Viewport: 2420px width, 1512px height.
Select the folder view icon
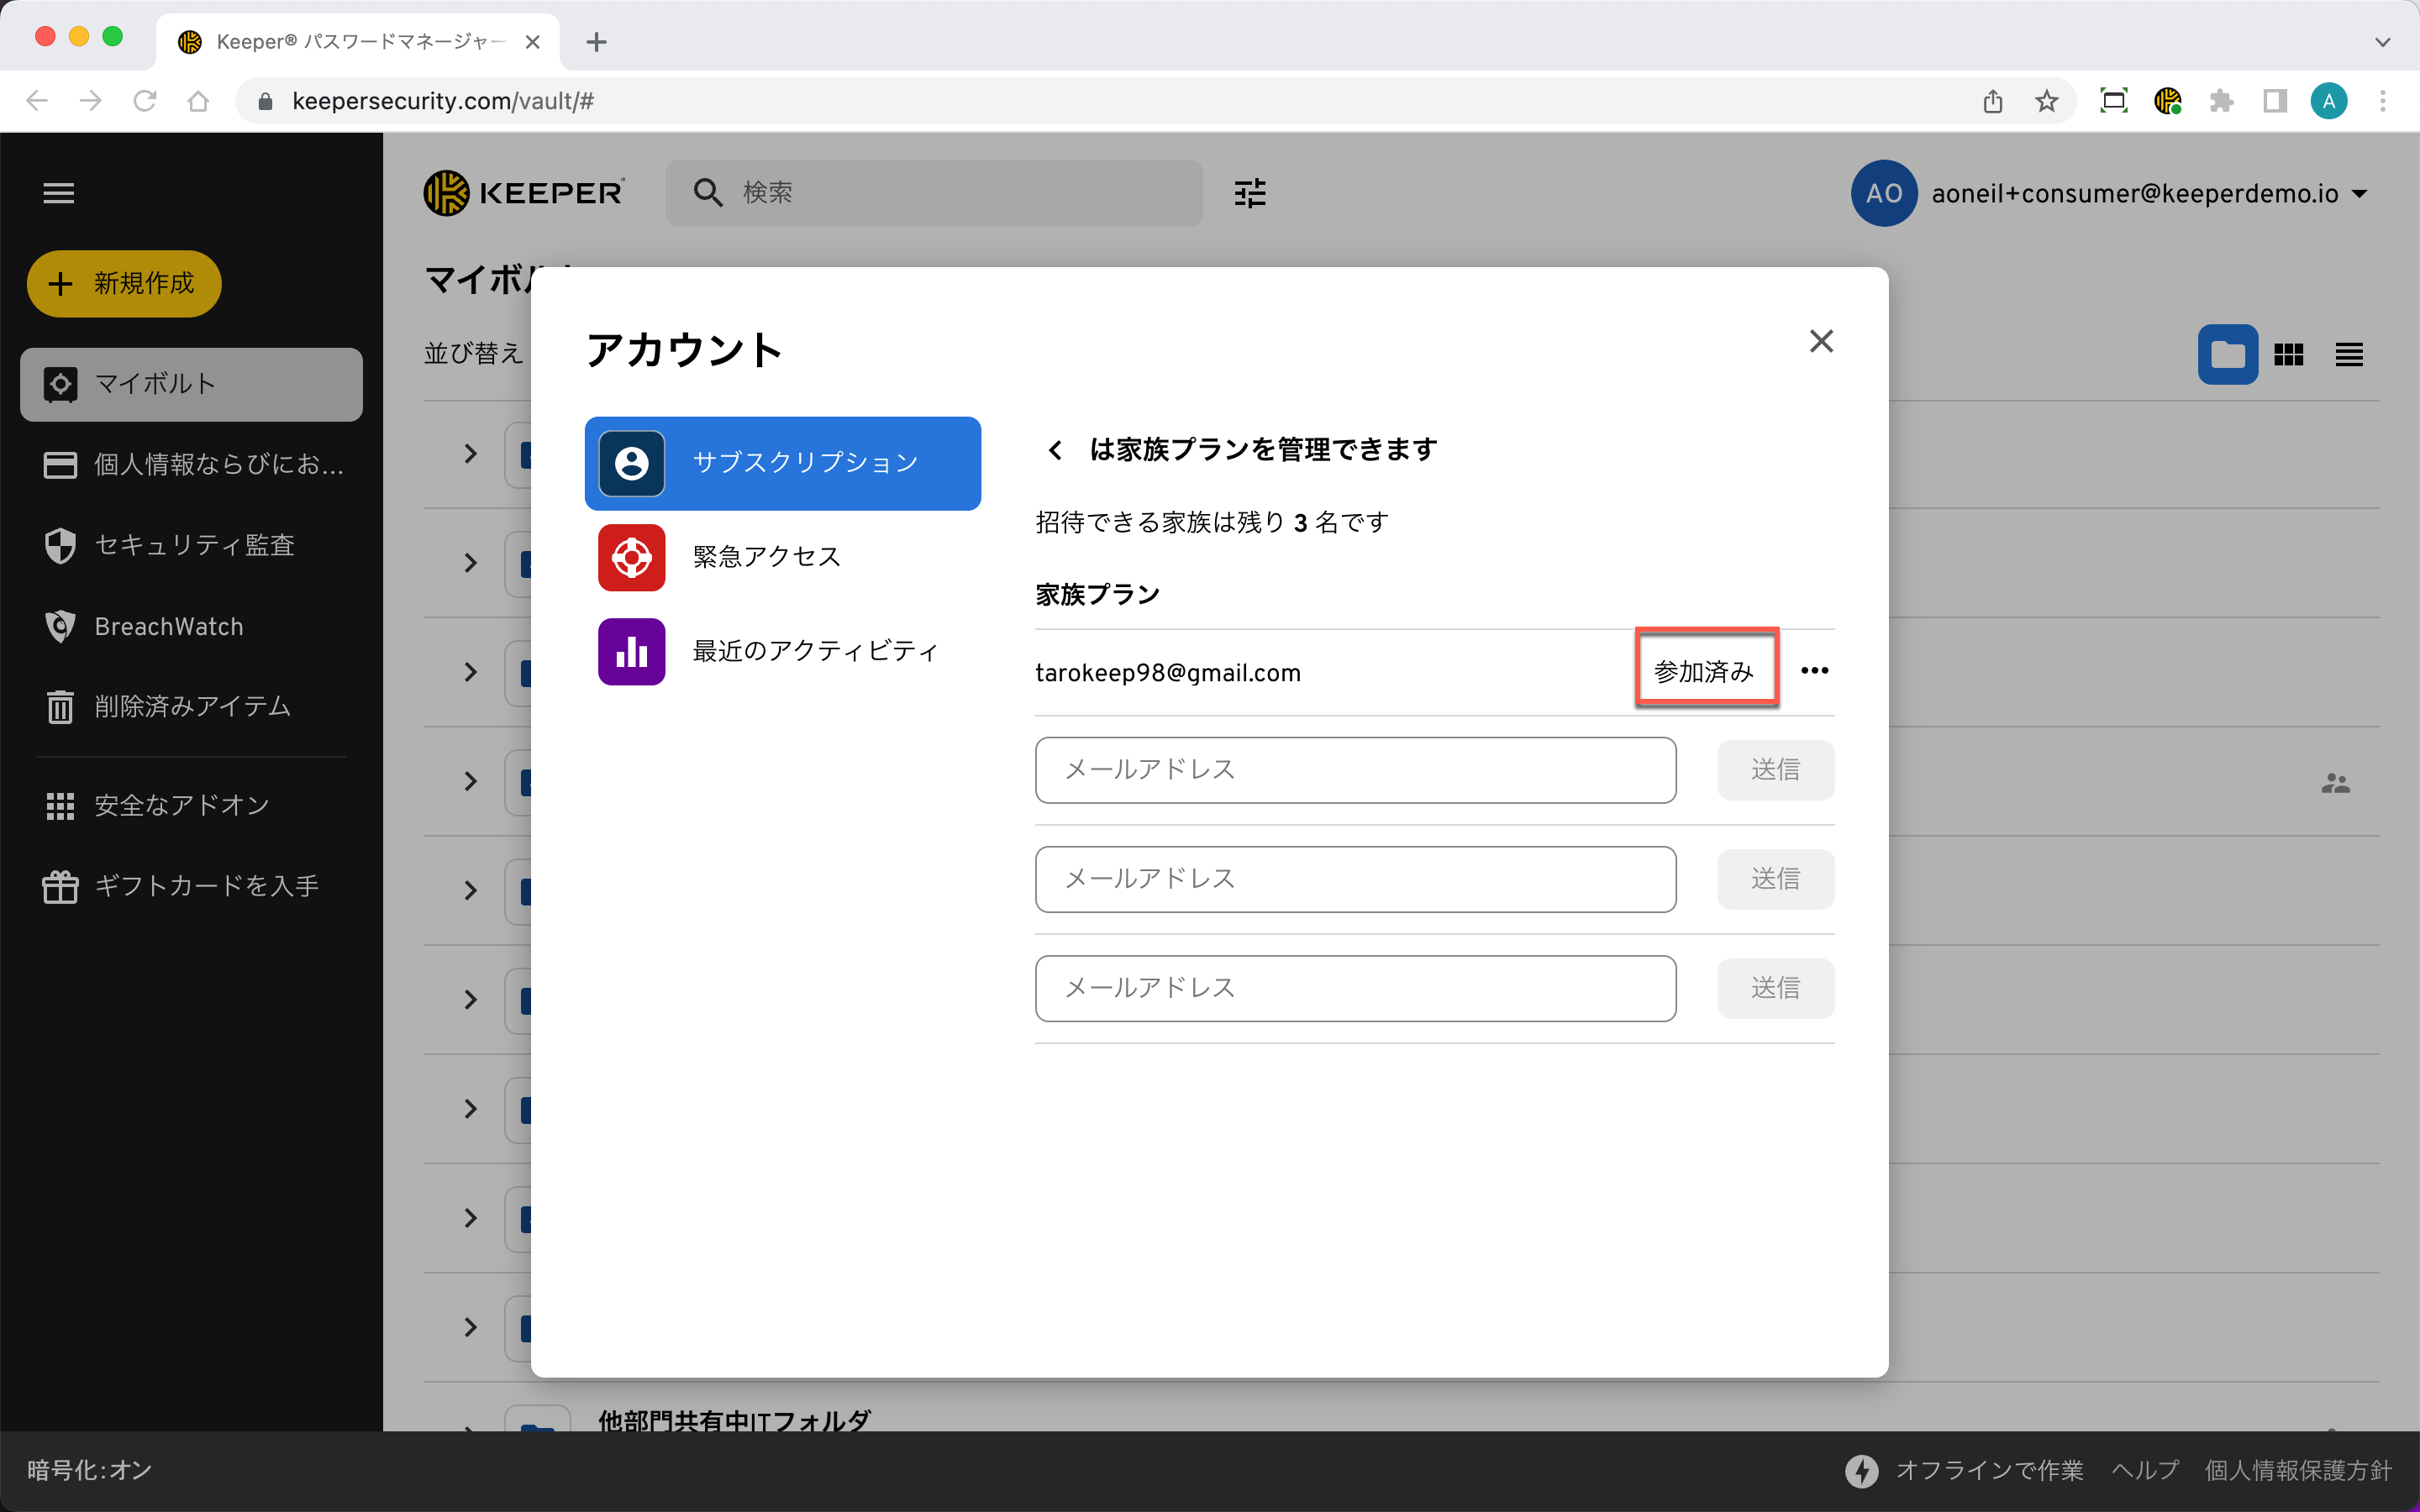click(x=2227, y=355)
